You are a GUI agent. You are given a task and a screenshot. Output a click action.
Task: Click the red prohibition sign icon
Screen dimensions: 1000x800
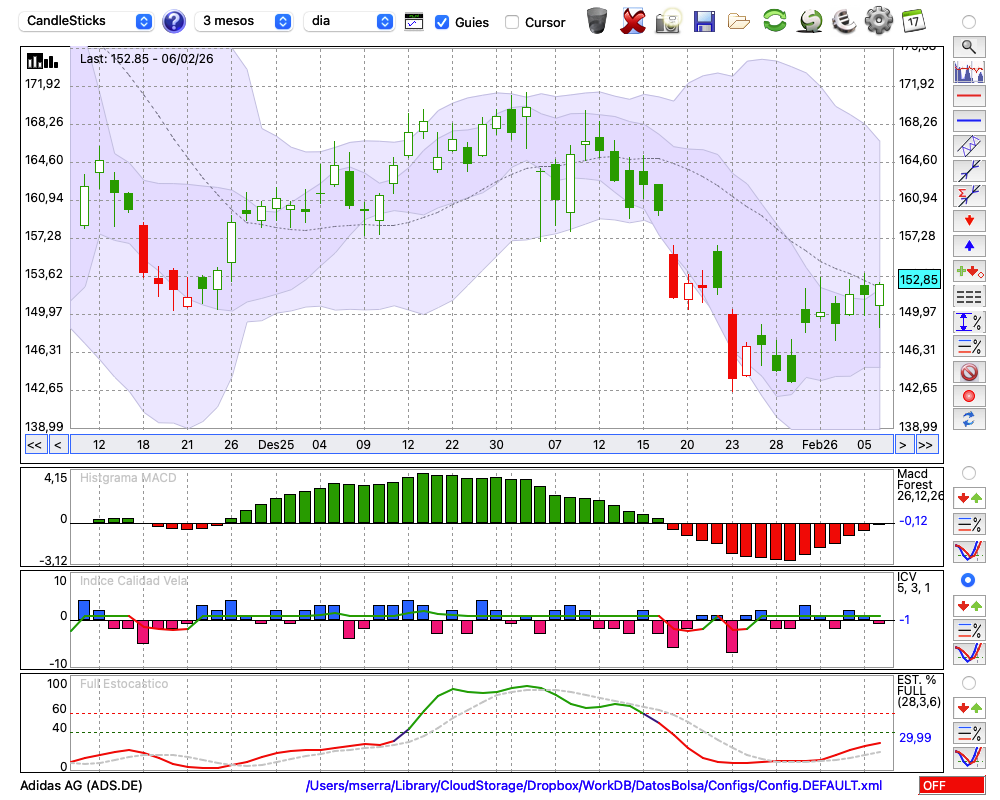coord(969,372)
